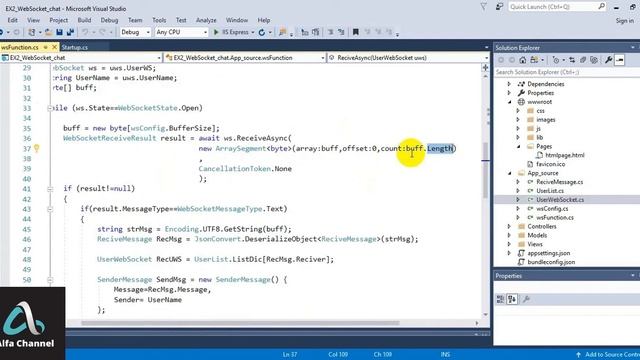This screenshot has width=640, height=360.
Task: Select wsConfig.cs in Solution Explorer
Action: [x=552, y=209]
